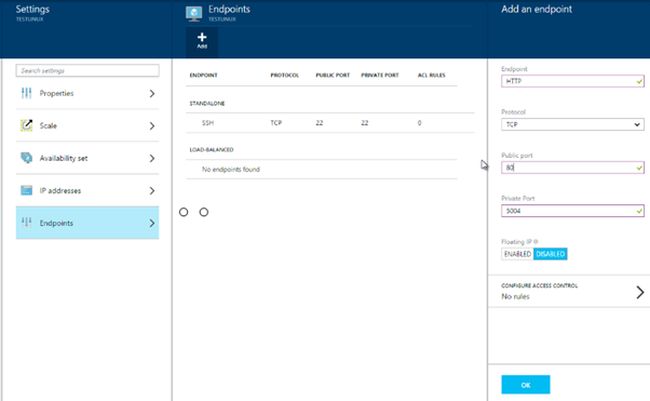Set Floating IP to Enabled
The height and width of the screenshot is (401, 650).
pos(517,254)
